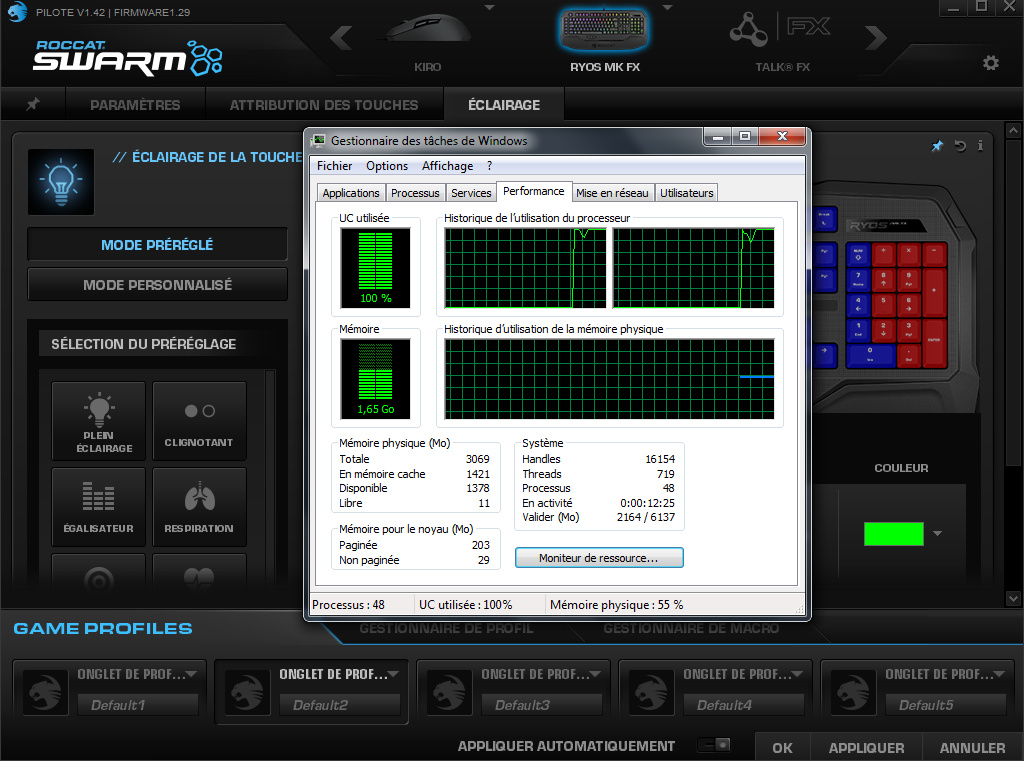This screenshot has height=761, width=1024.
Task: Click the undo reset icon in lighting panel
Action: (x=960, y=146)
